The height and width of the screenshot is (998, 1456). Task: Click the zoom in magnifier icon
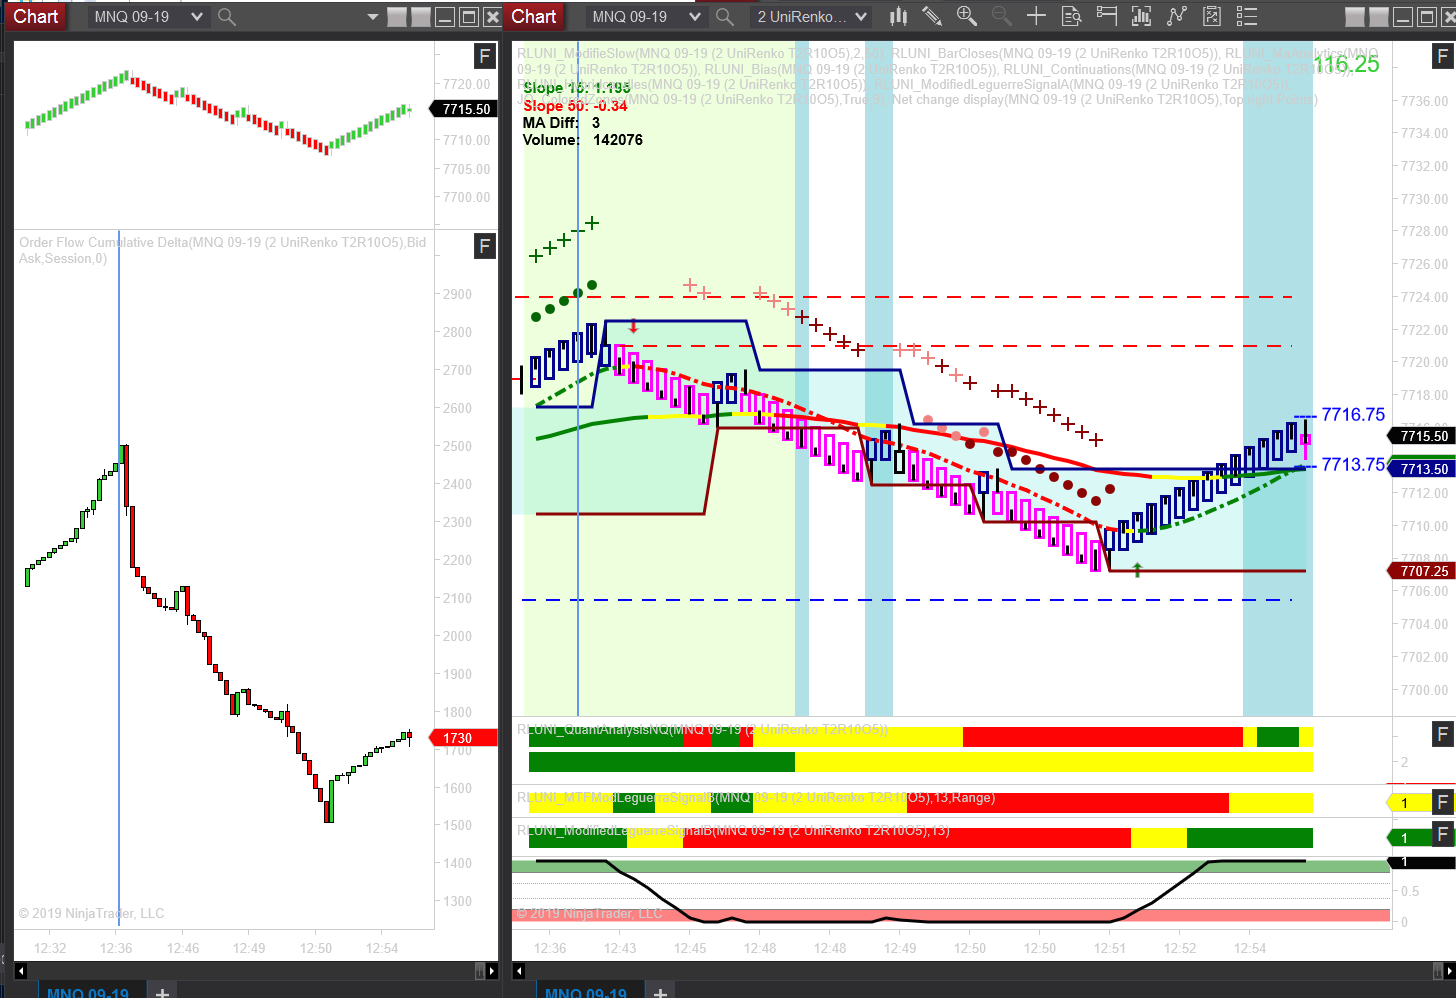966,16
